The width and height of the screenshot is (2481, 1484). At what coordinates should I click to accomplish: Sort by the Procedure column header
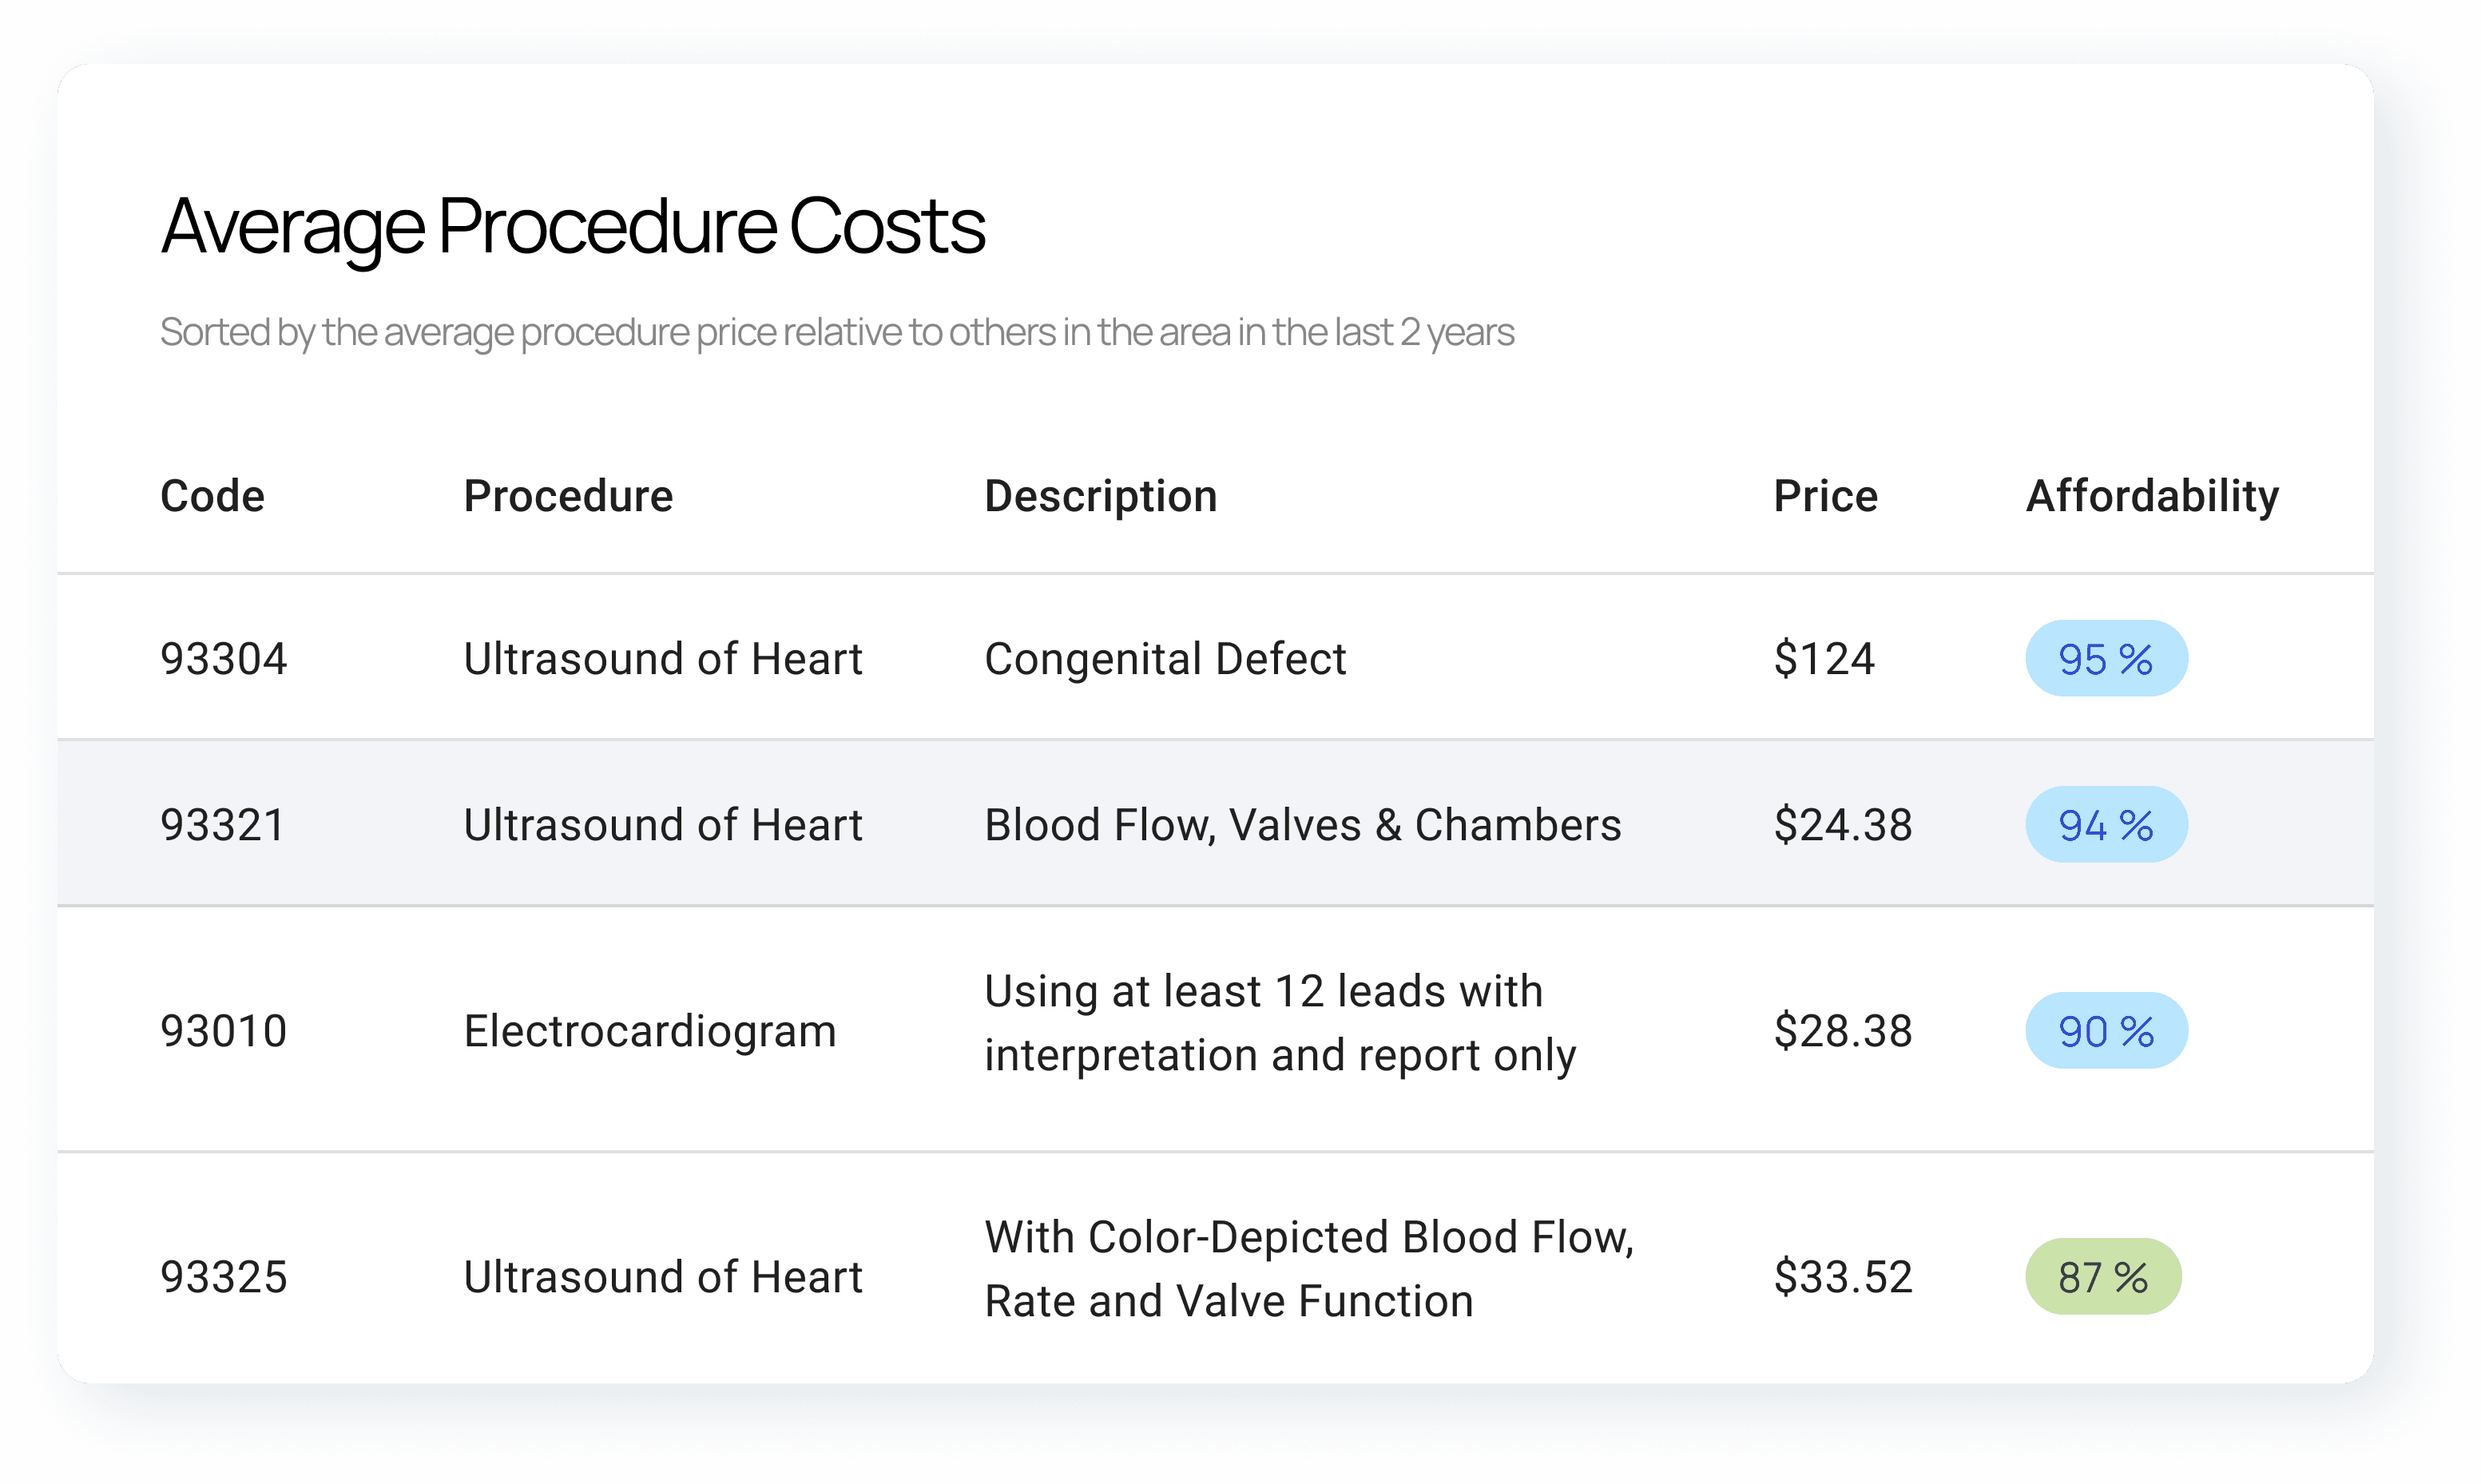pos(568,496)
